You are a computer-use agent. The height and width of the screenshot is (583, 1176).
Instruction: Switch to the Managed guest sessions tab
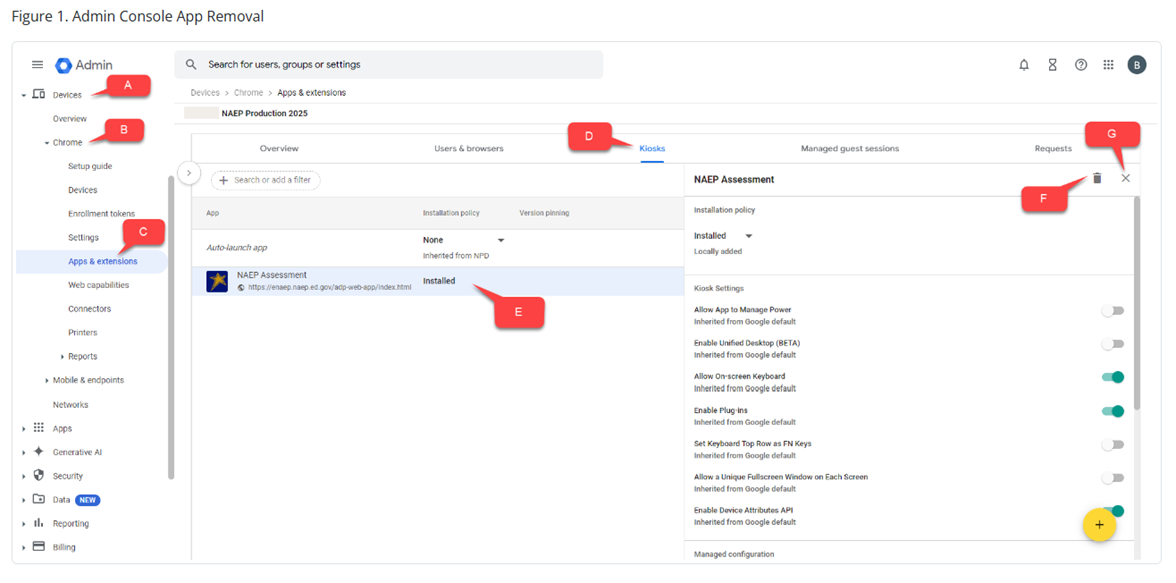(x=849, y=149)
